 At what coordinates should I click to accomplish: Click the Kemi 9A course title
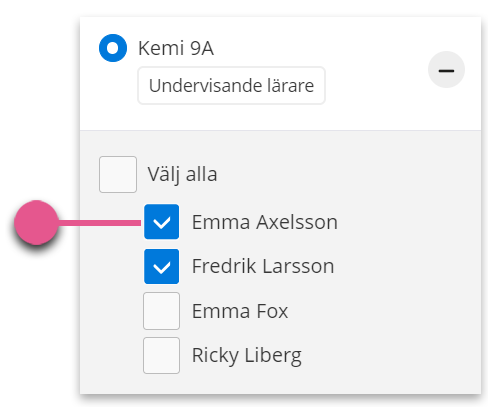[x=176, y=48]
